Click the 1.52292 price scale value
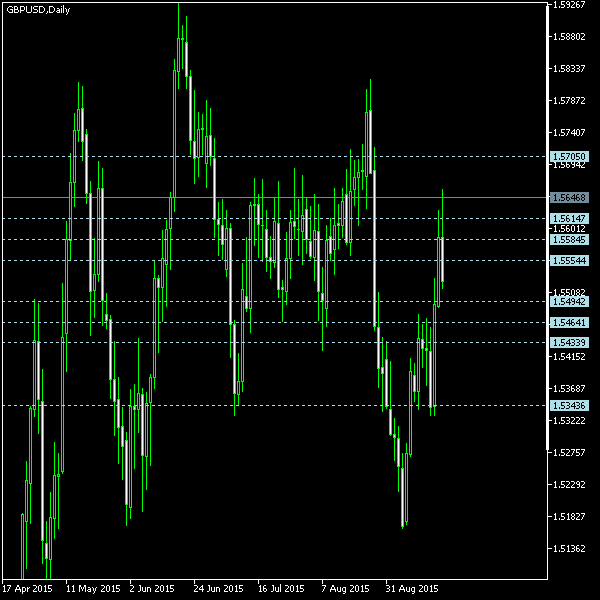The width and height of the screenshot is (600, 600). tap(569, 485)
